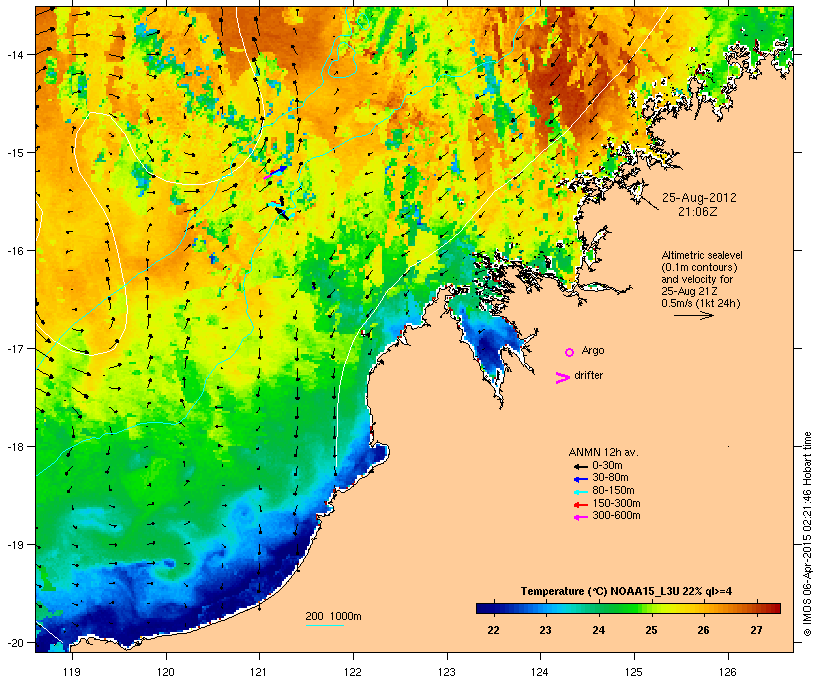Click the cyan 200m isobath legend line
The image size is (820, 680).
(x=324, y=625)
